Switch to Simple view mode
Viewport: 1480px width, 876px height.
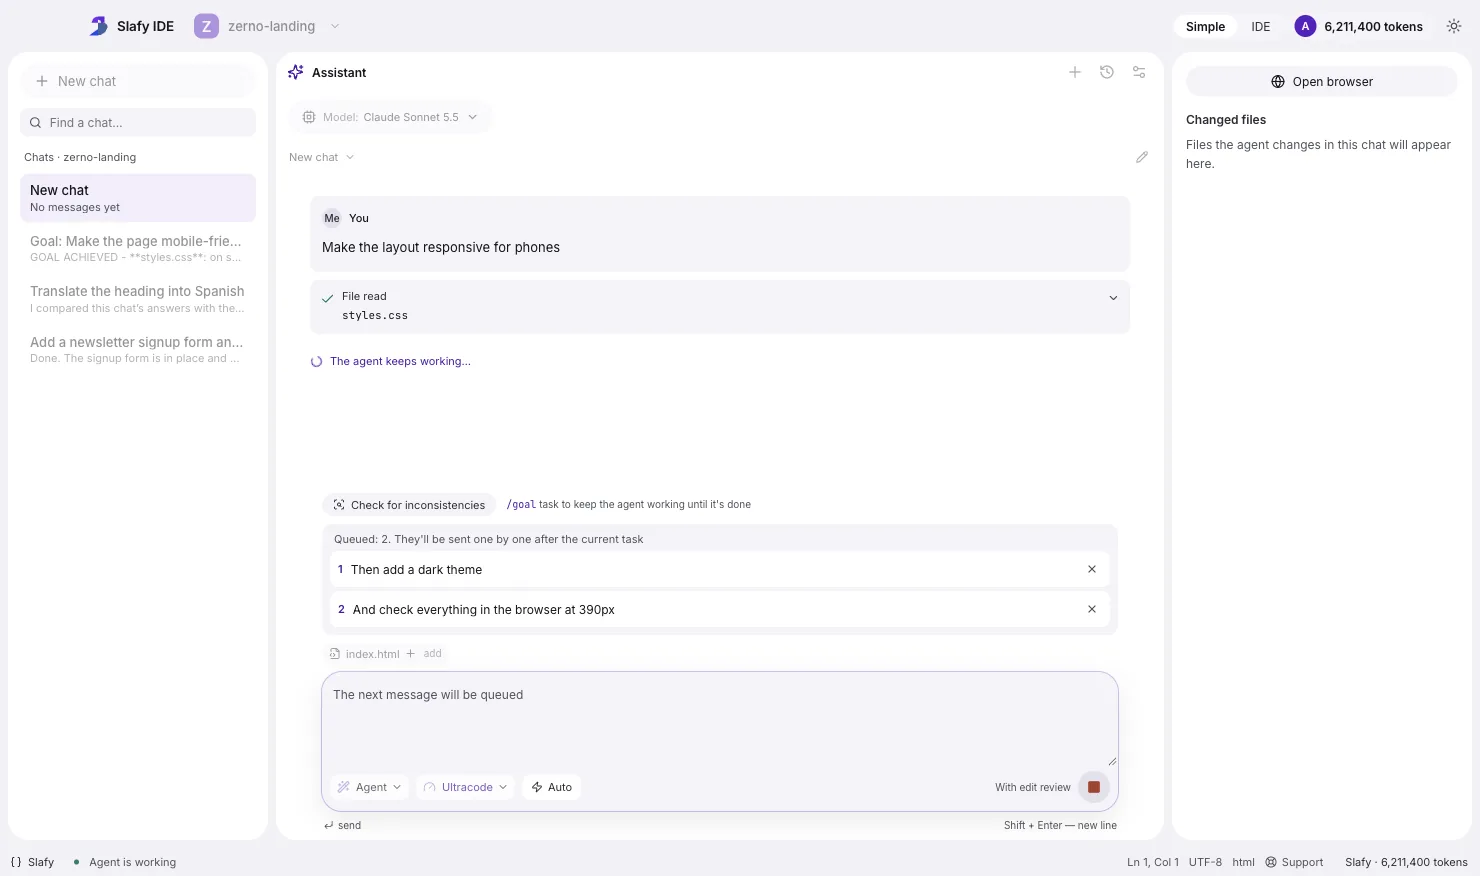1205,27
